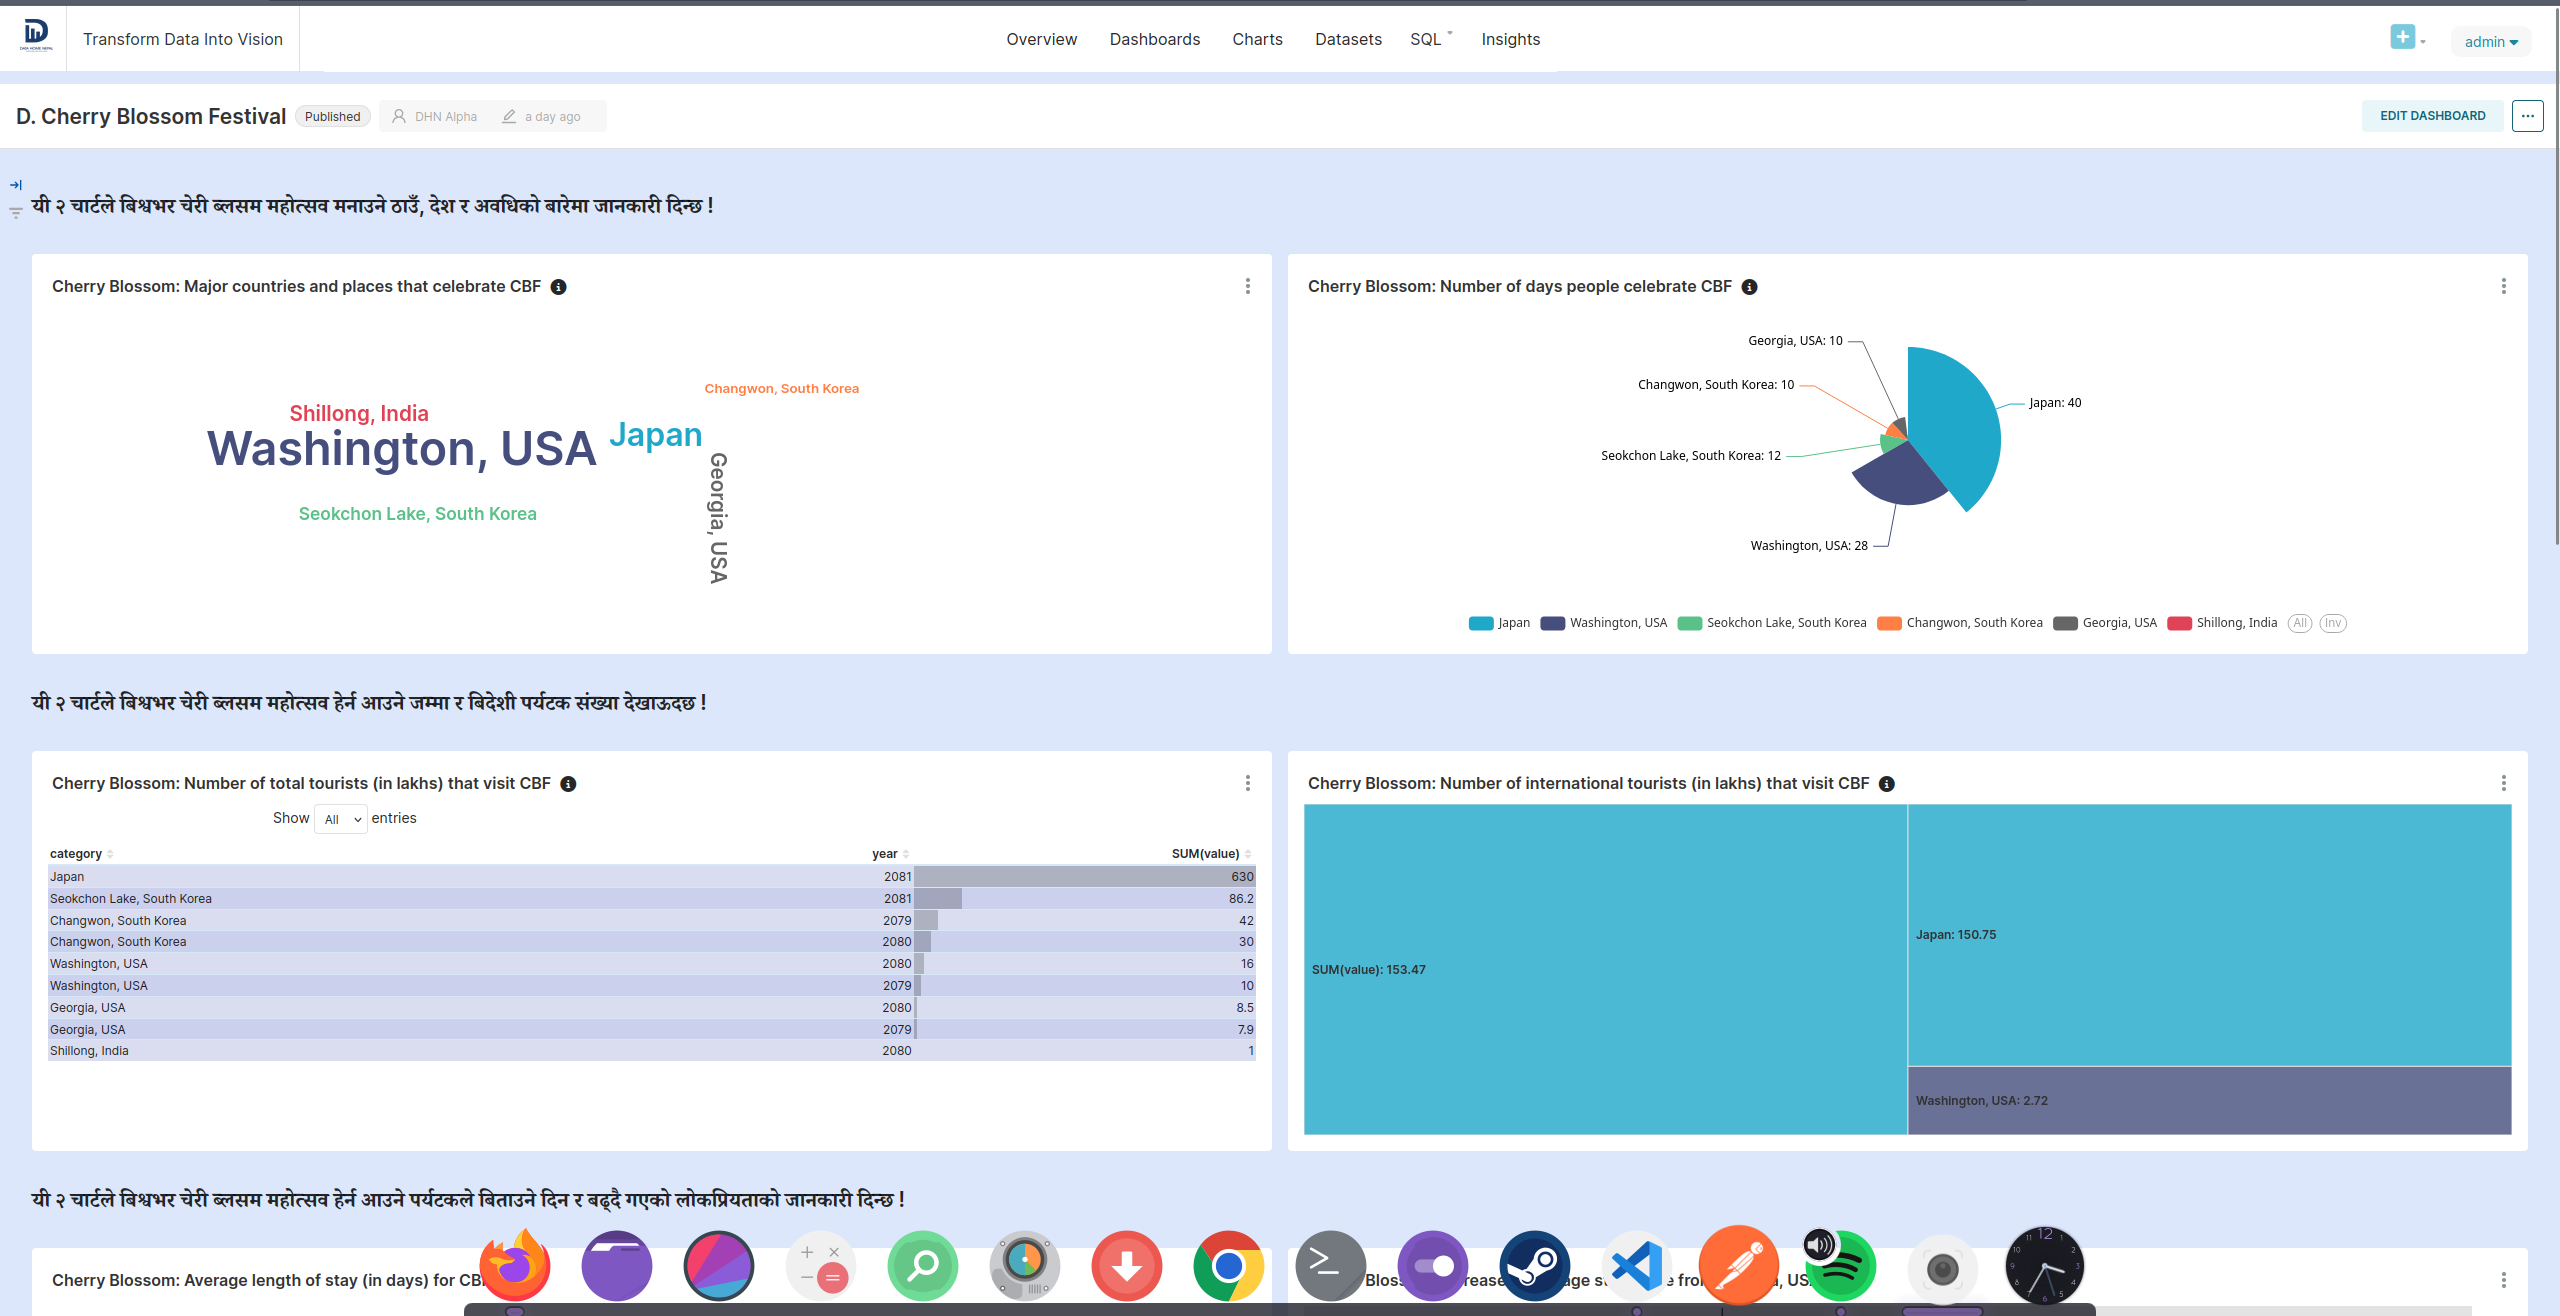Click Inv to invert the pie chart legend selection
Viewport: 2560px width, 1316px height.
(2333, 622)
